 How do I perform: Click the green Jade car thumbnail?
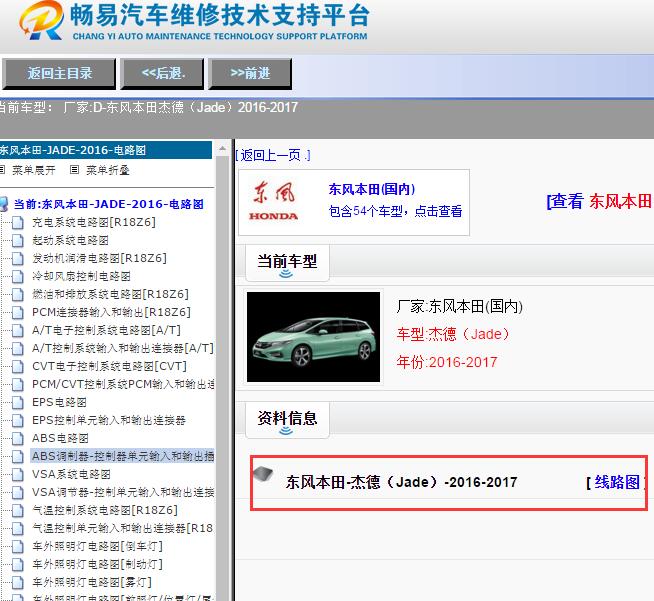[x=313, y=337]
